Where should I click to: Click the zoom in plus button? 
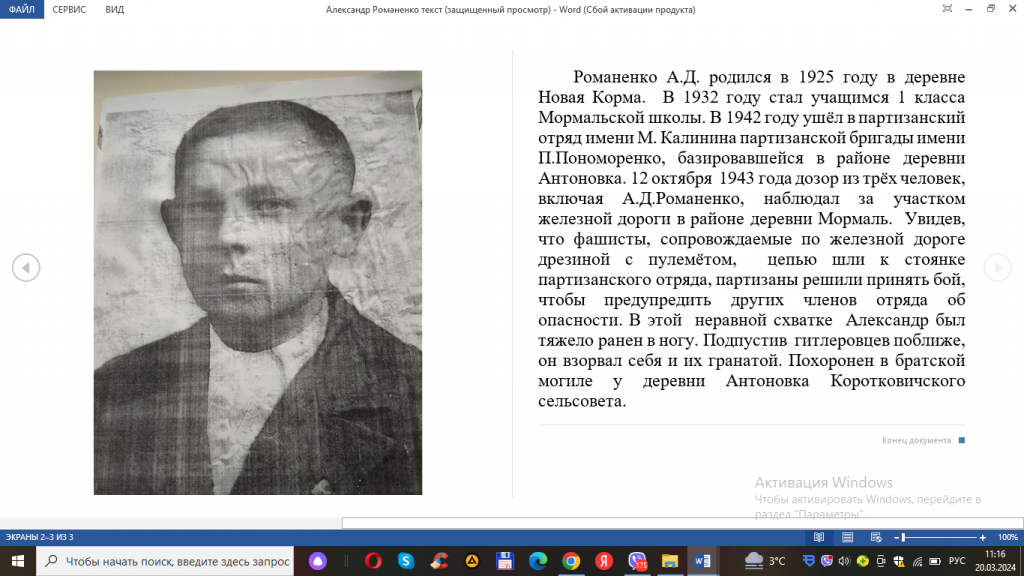[982, 537]
